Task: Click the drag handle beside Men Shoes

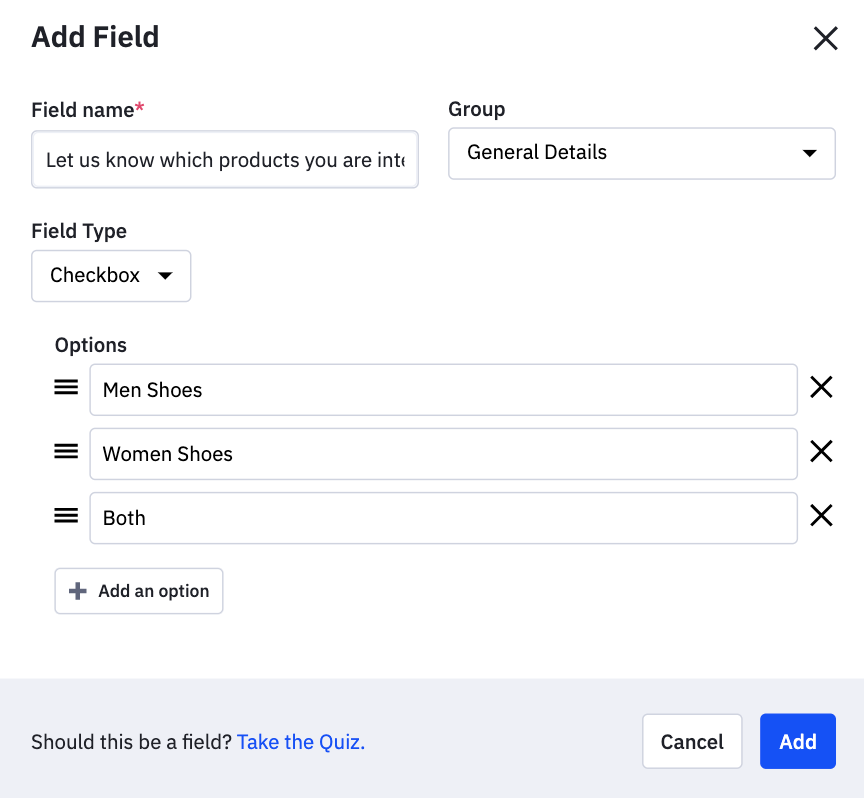Action: pos(65,387)
